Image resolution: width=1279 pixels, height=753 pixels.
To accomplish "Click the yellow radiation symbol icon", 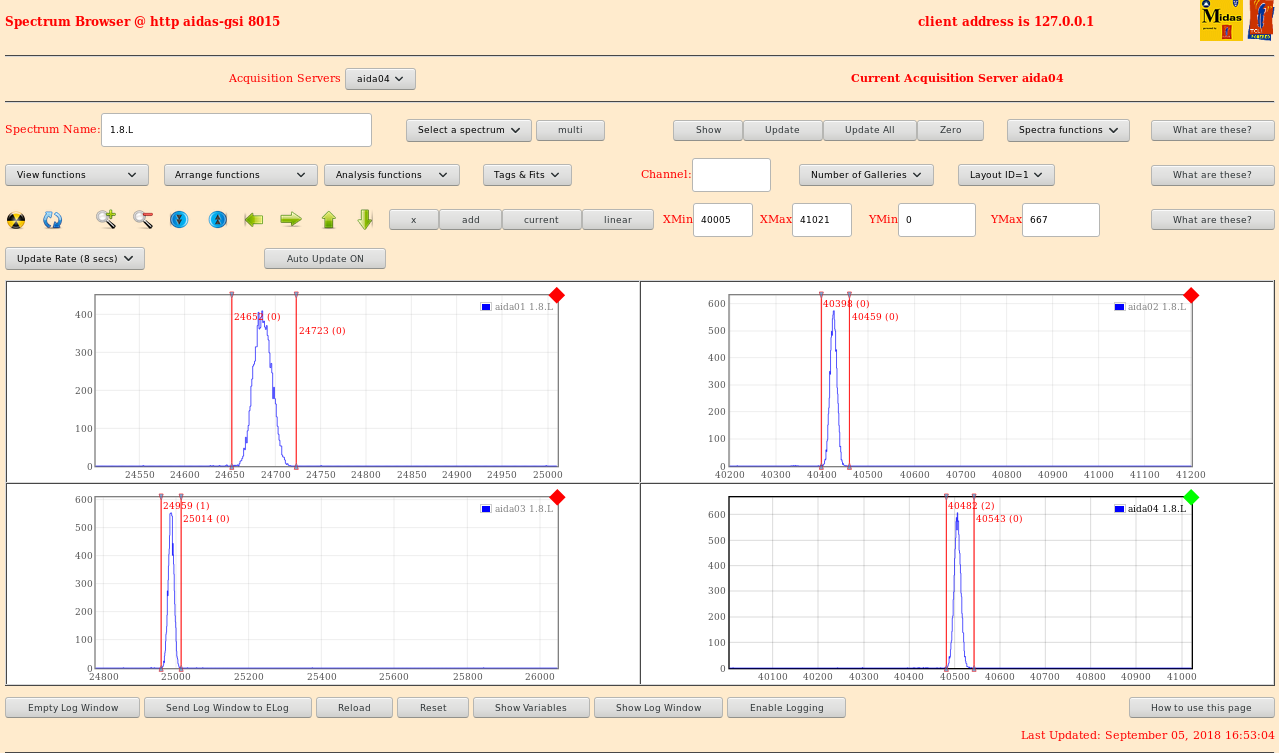I will pos(16,220).
